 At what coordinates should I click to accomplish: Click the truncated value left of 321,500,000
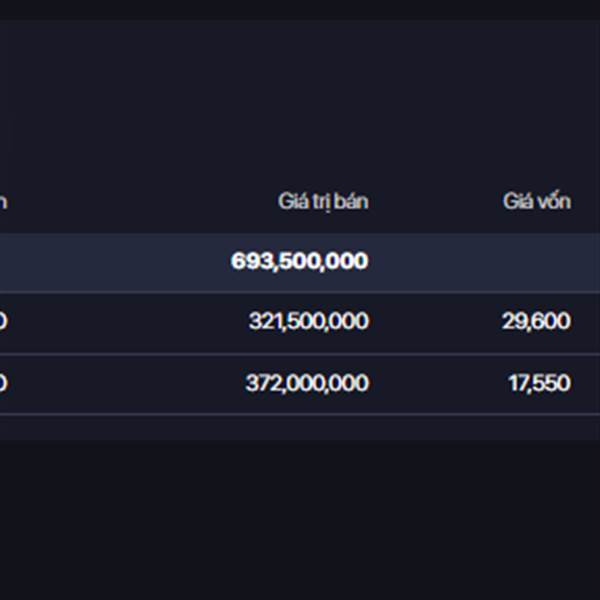[3, 321]
